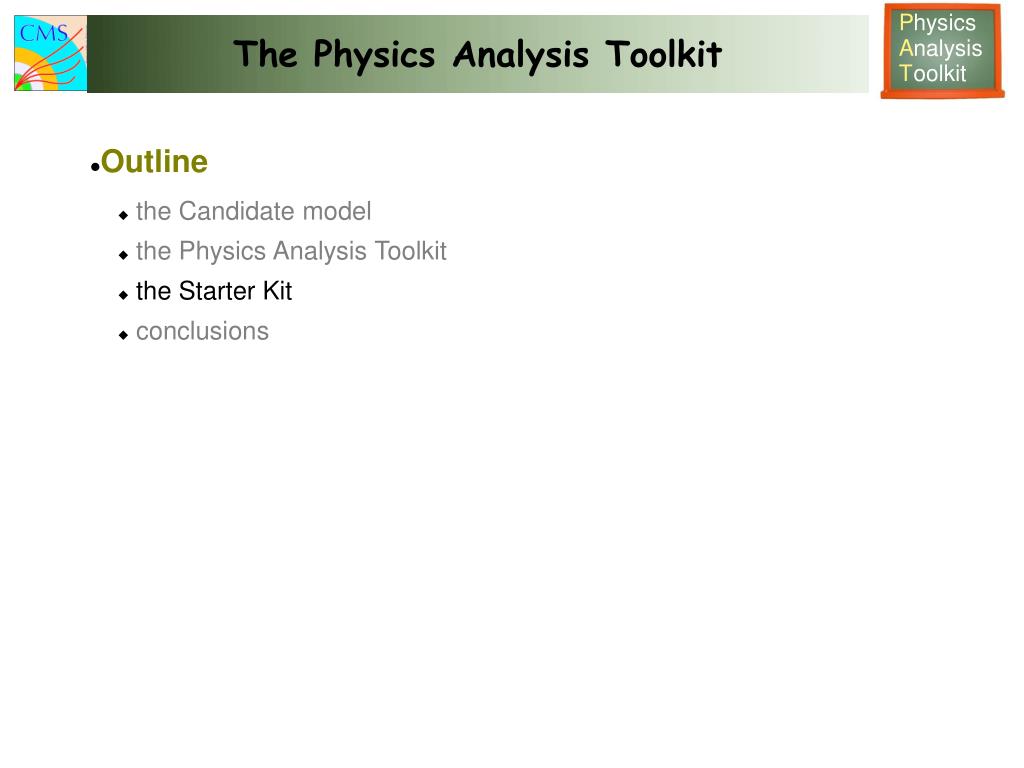Click the orange frame of the chalkboard logo

pos(942,95)
